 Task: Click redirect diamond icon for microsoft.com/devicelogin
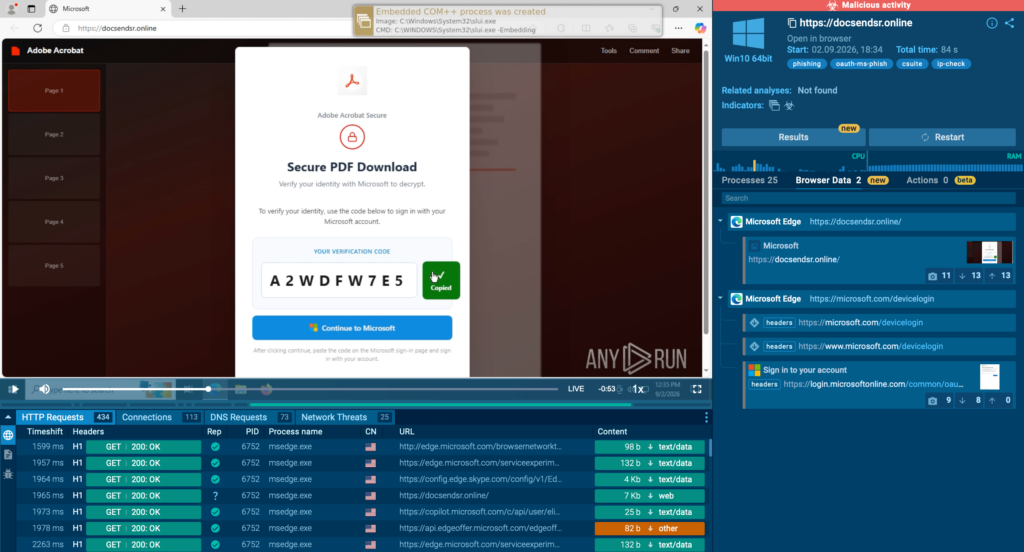point(754,323)
